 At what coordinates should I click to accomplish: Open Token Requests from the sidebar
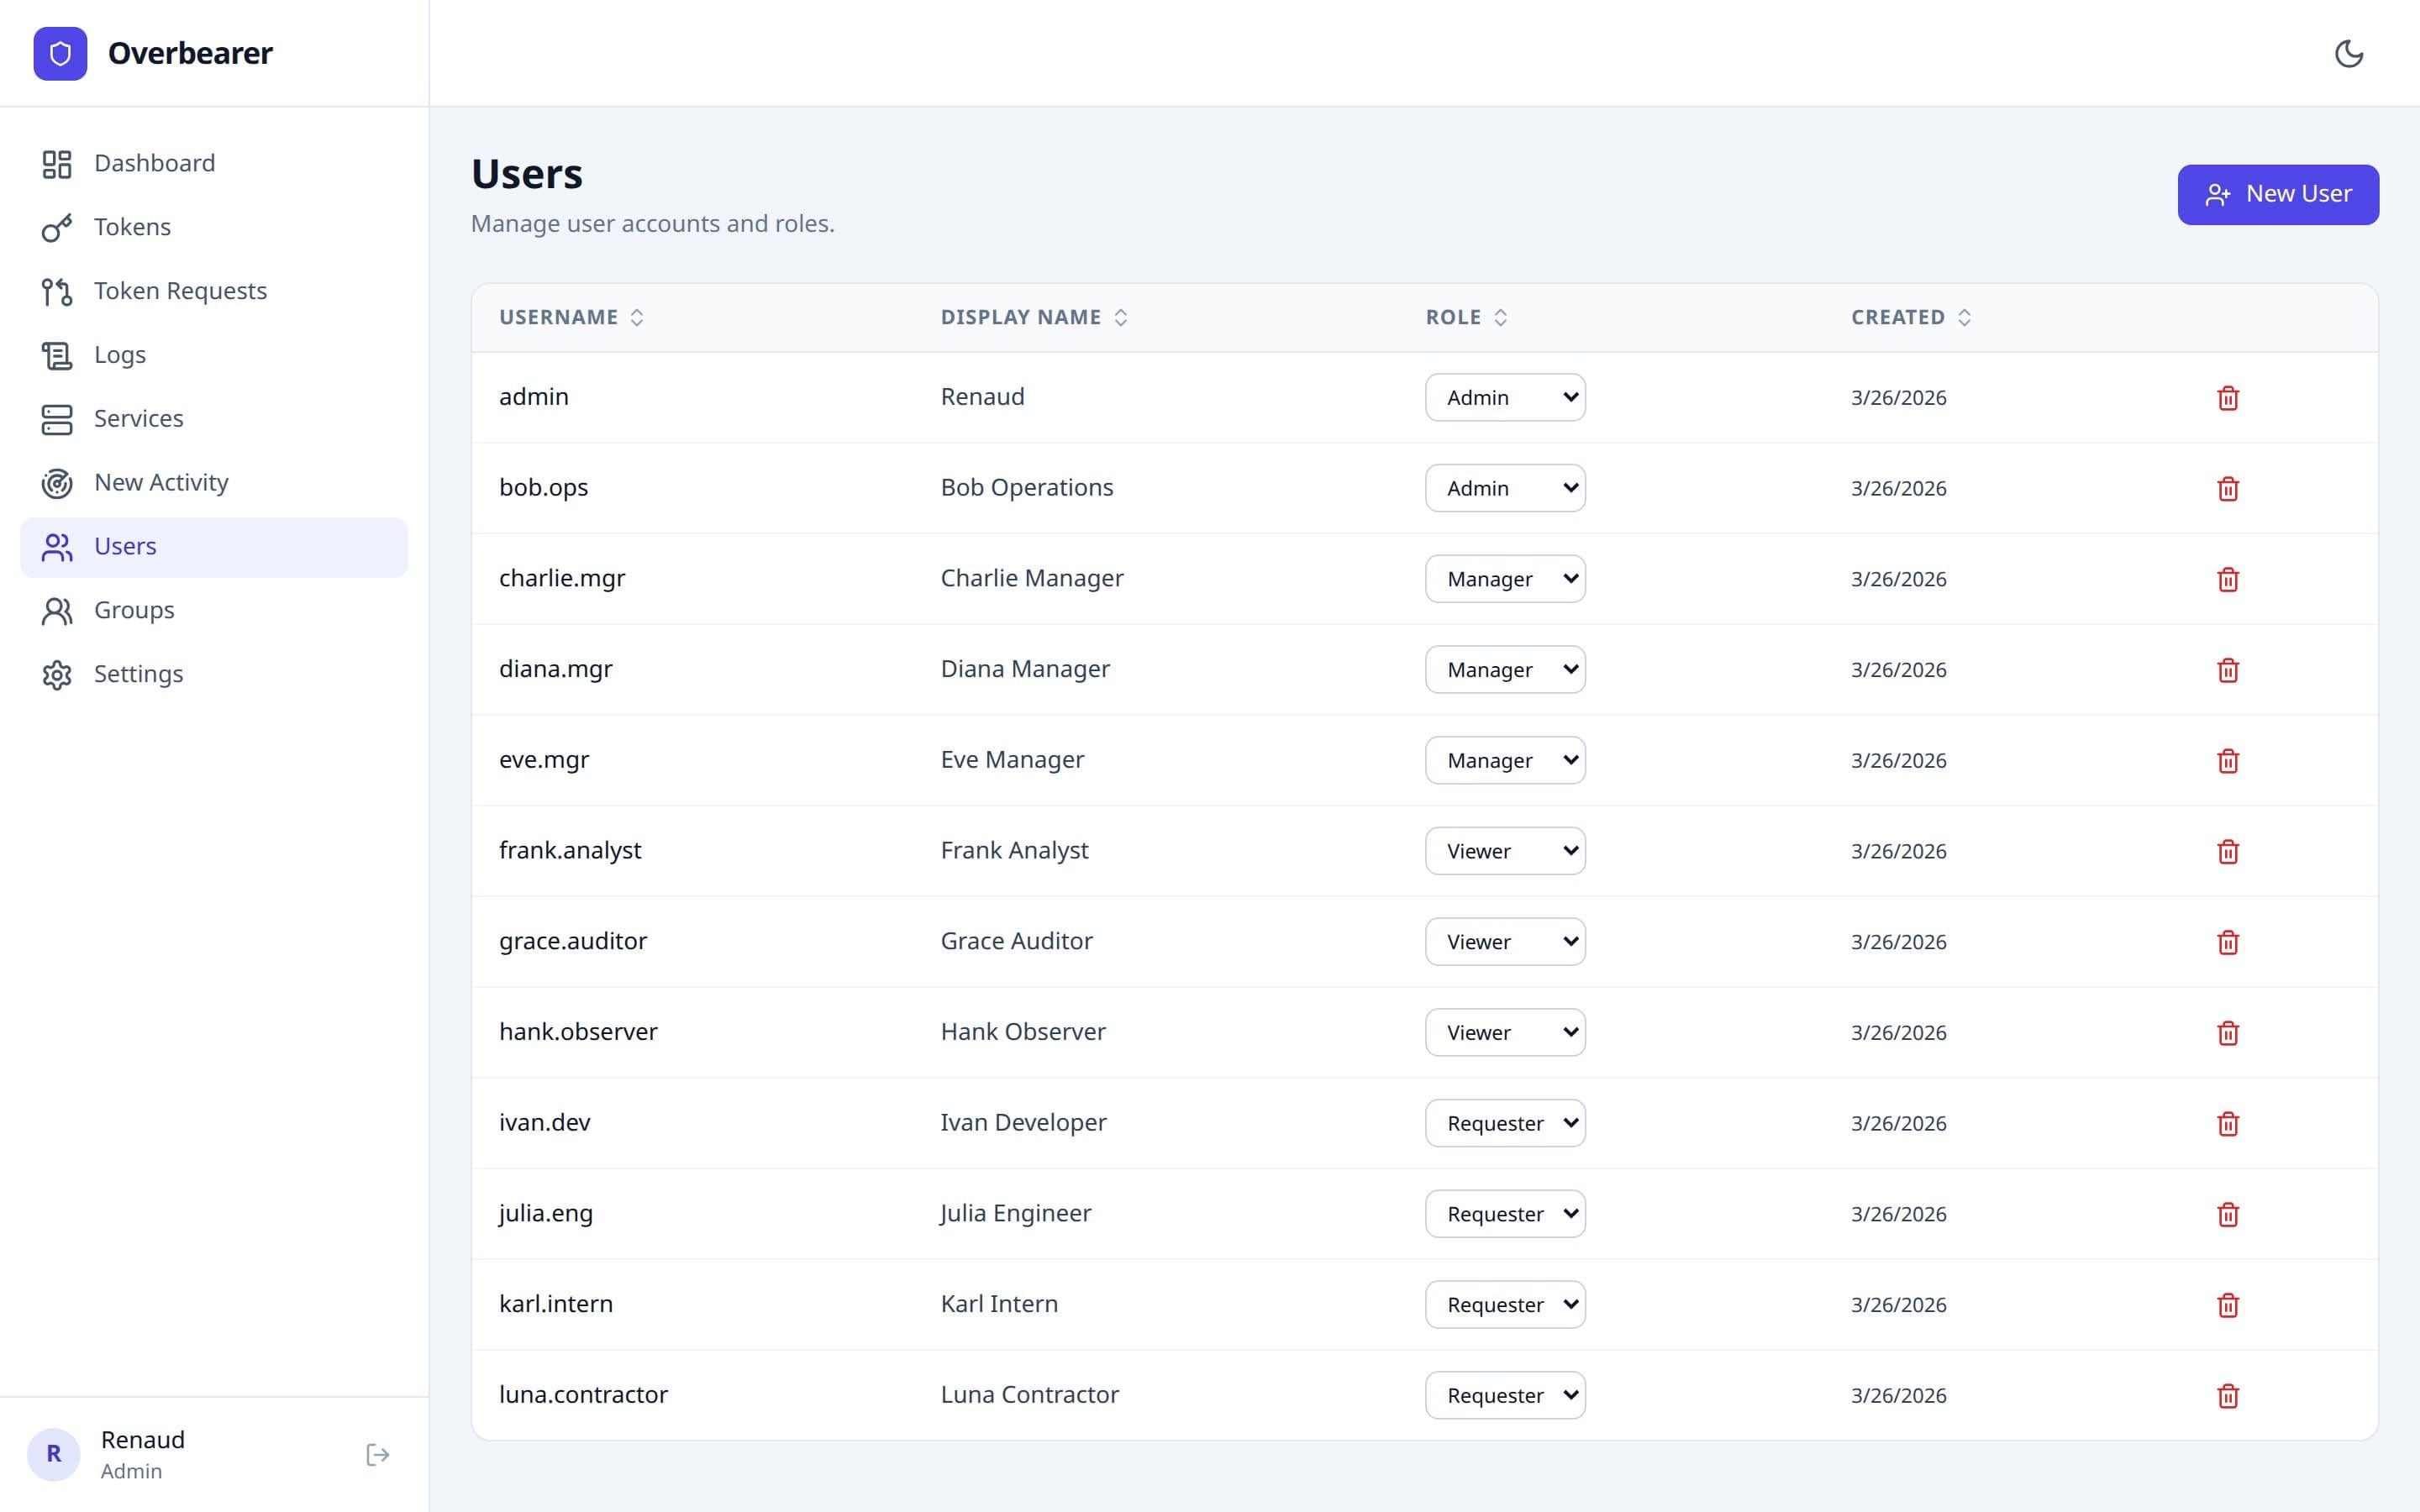click(57, 291)
